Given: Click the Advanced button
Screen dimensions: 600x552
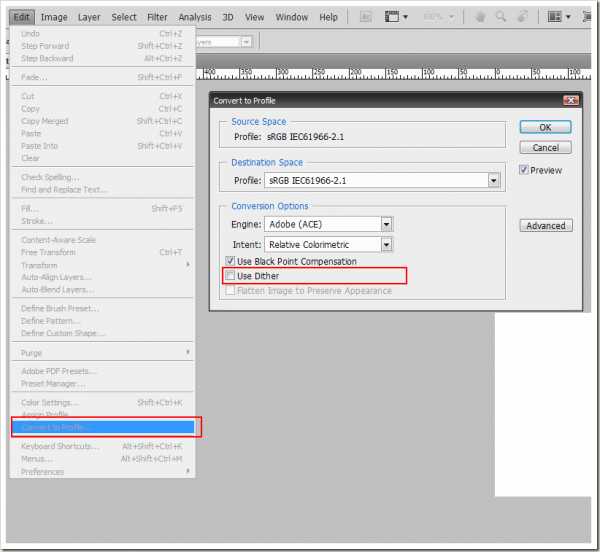Looking at the screenshot, I should point(546,226).
